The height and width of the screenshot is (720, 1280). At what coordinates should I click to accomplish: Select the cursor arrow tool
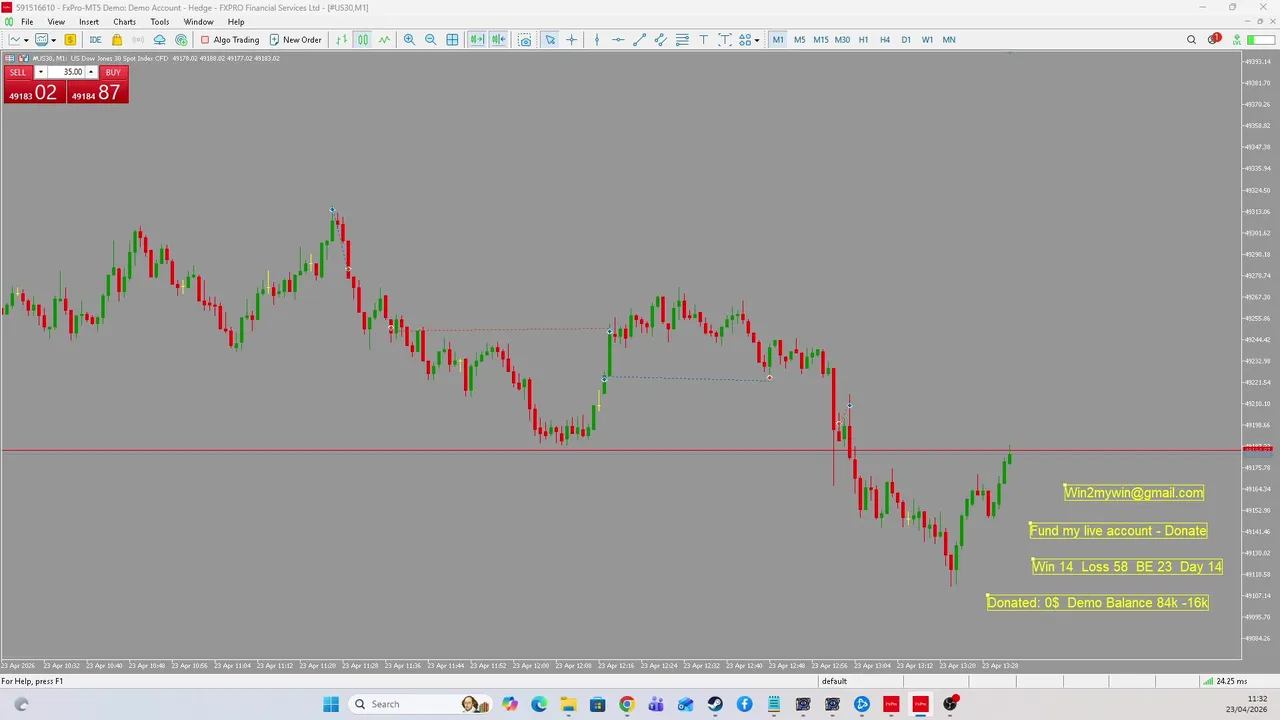(x=550, y=40)
